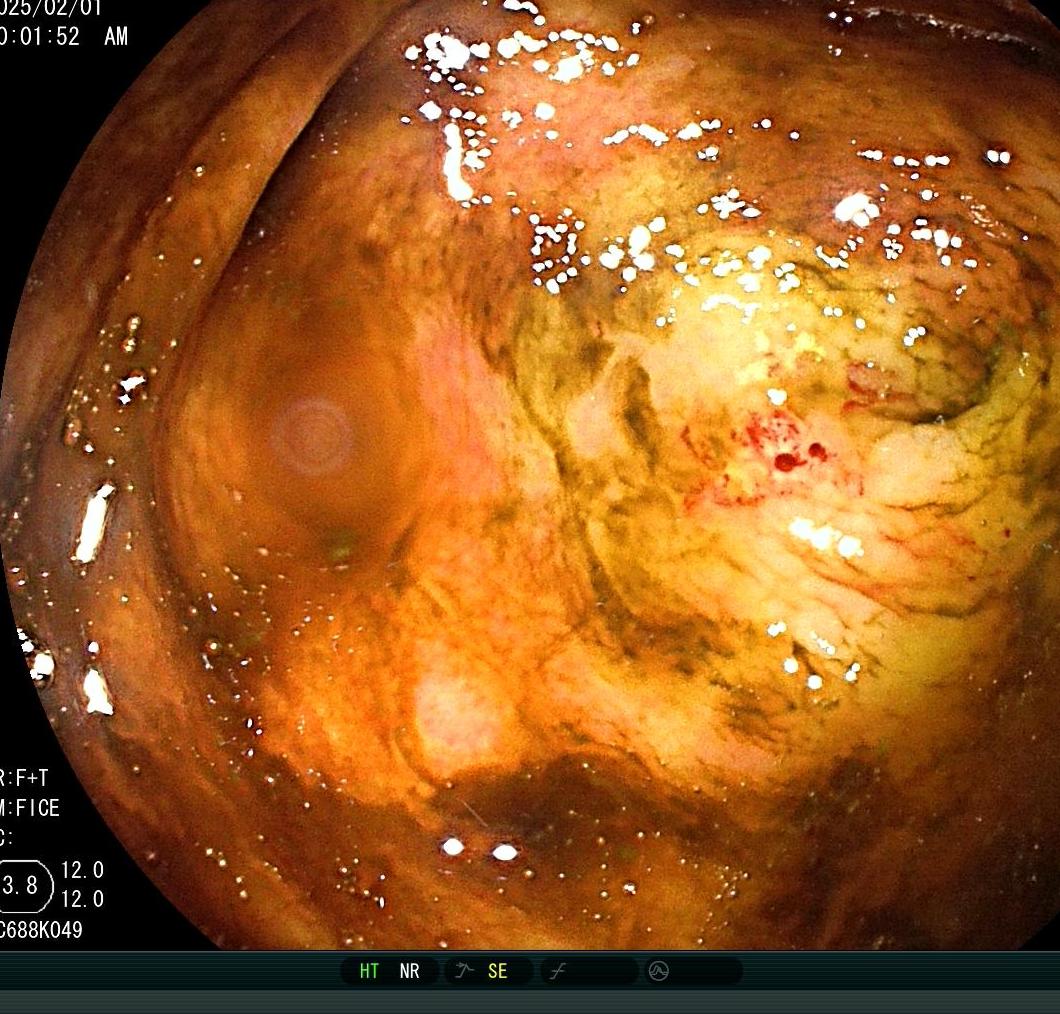Select the HT indicator in the status bar
The image size is (1060, 1014).
coord(369,971)
